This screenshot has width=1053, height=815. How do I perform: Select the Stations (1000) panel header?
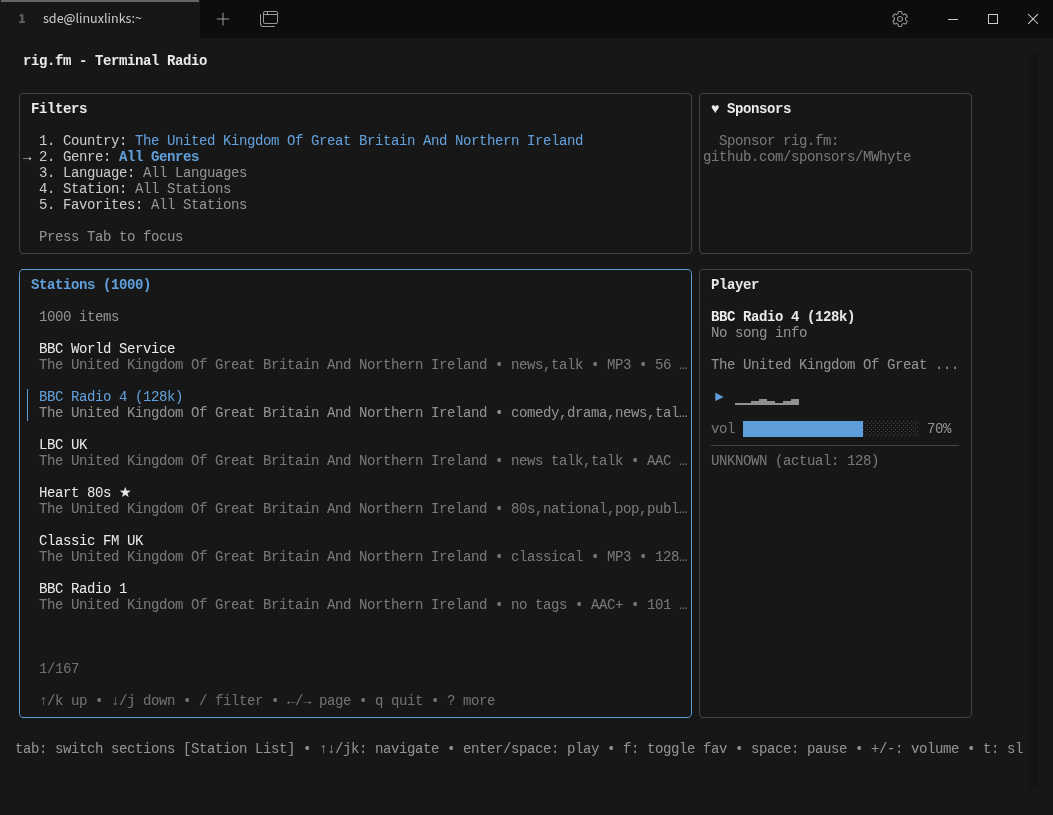91,285
